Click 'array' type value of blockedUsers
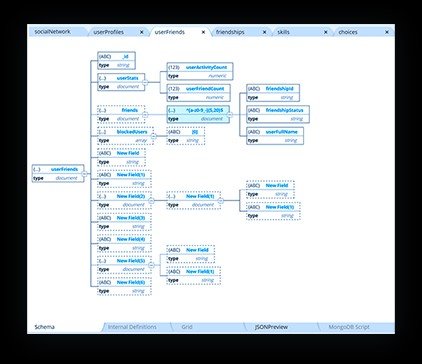 pos(141,141)
